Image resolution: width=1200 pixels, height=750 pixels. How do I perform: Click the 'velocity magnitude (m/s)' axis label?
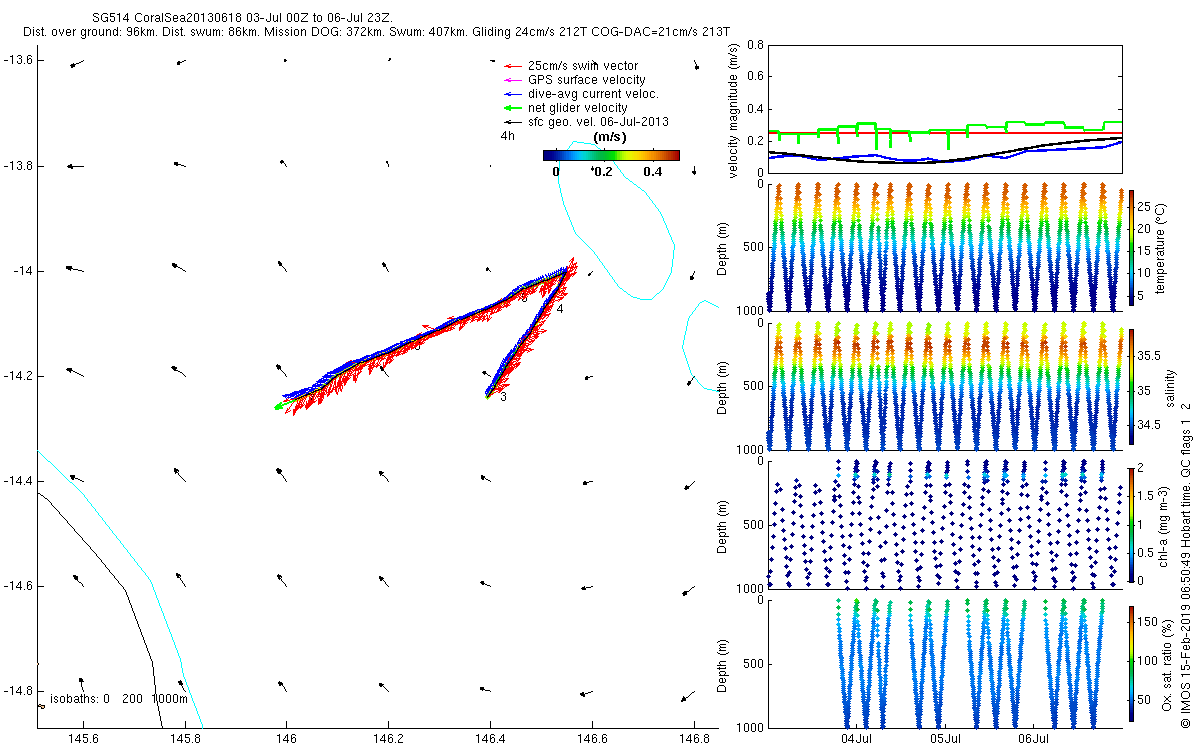click(736, 110)
